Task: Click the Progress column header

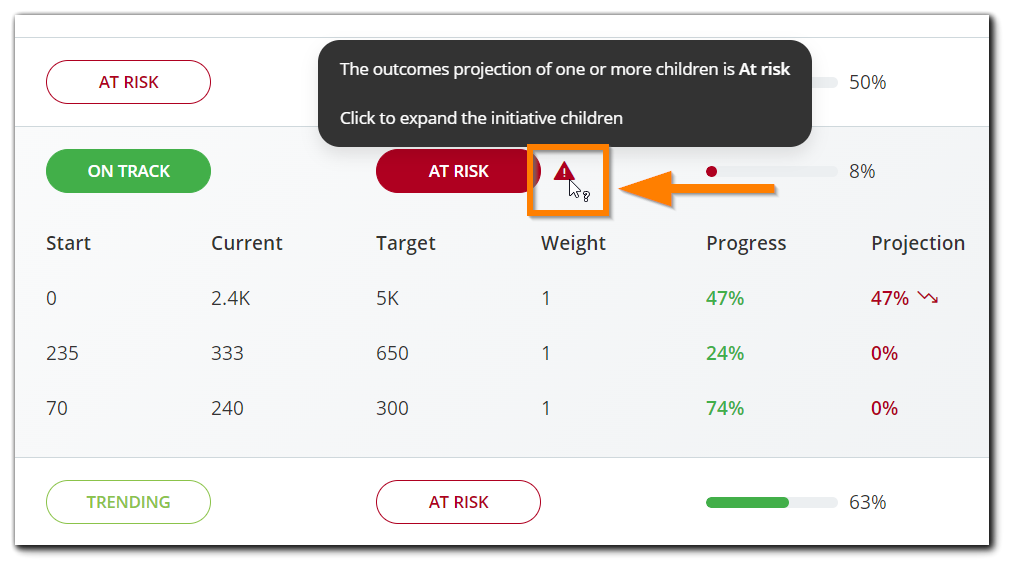Action: pyautogui.click(x=746, y=243)
